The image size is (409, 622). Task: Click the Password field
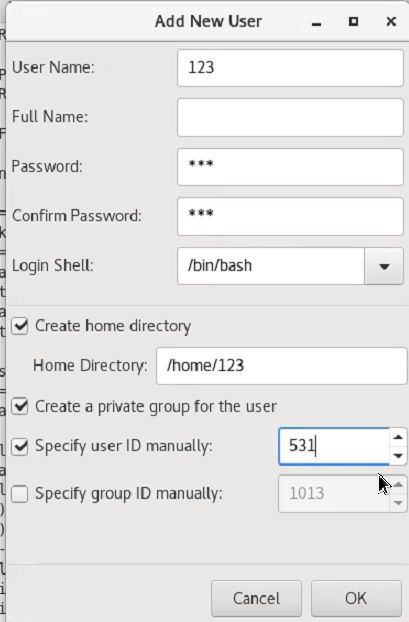pos(290,167)
